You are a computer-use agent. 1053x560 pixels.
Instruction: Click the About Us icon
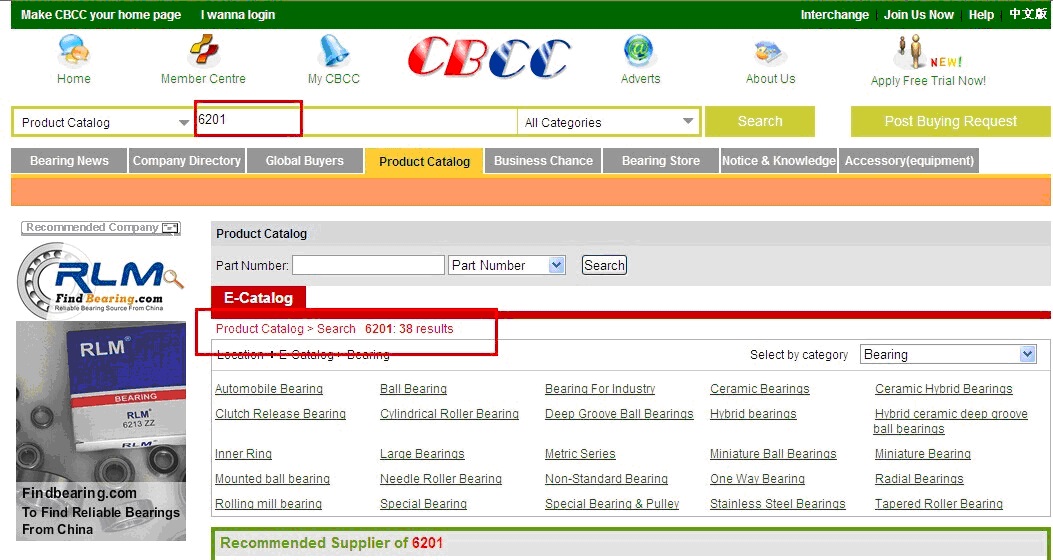pyautogui.click(x=770, y=52)
